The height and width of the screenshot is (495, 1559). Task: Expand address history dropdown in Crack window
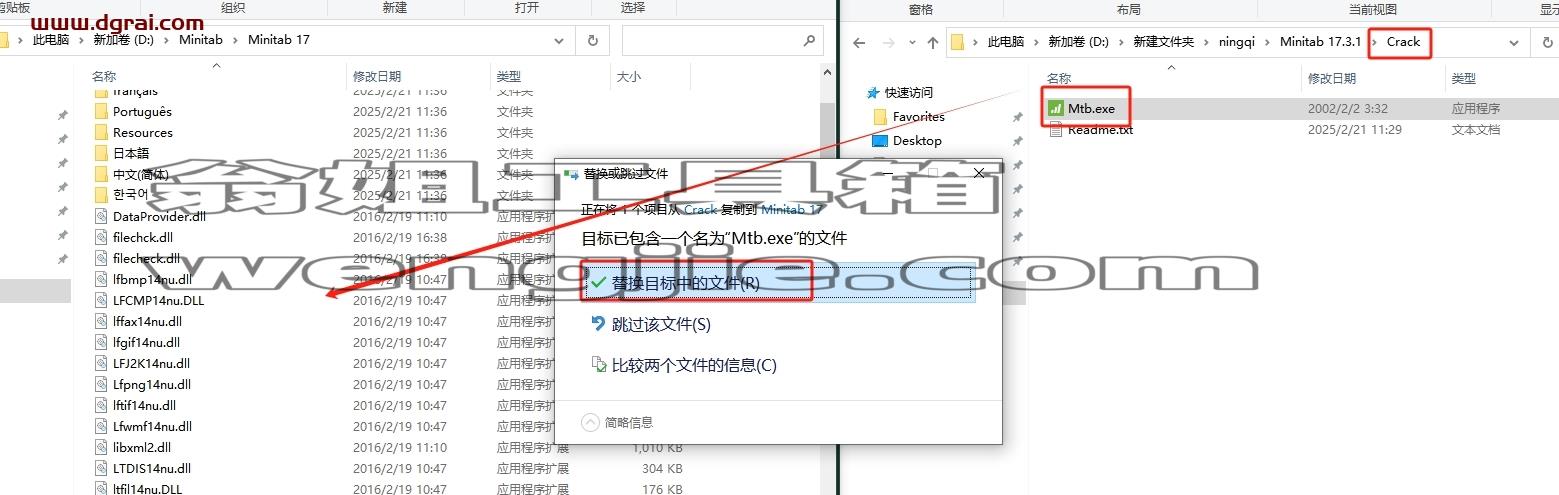pos(1515,42)
